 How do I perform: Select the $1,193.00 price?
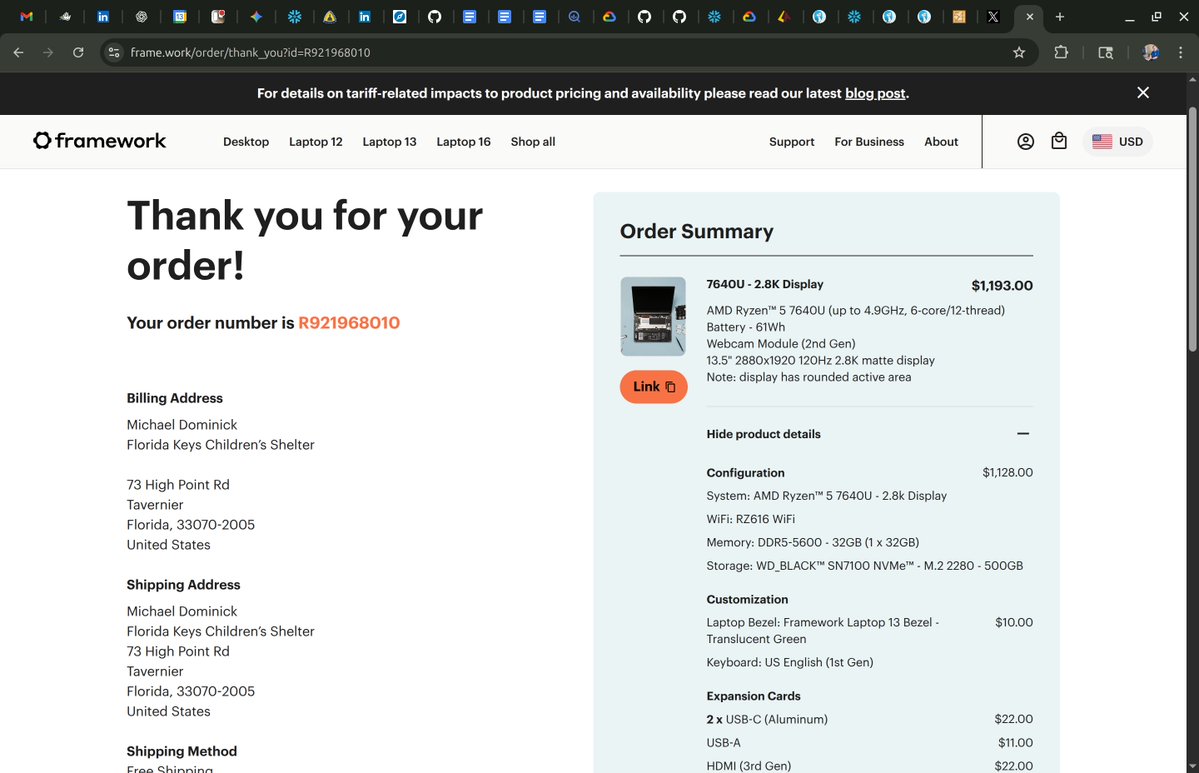click(1002, 285)
